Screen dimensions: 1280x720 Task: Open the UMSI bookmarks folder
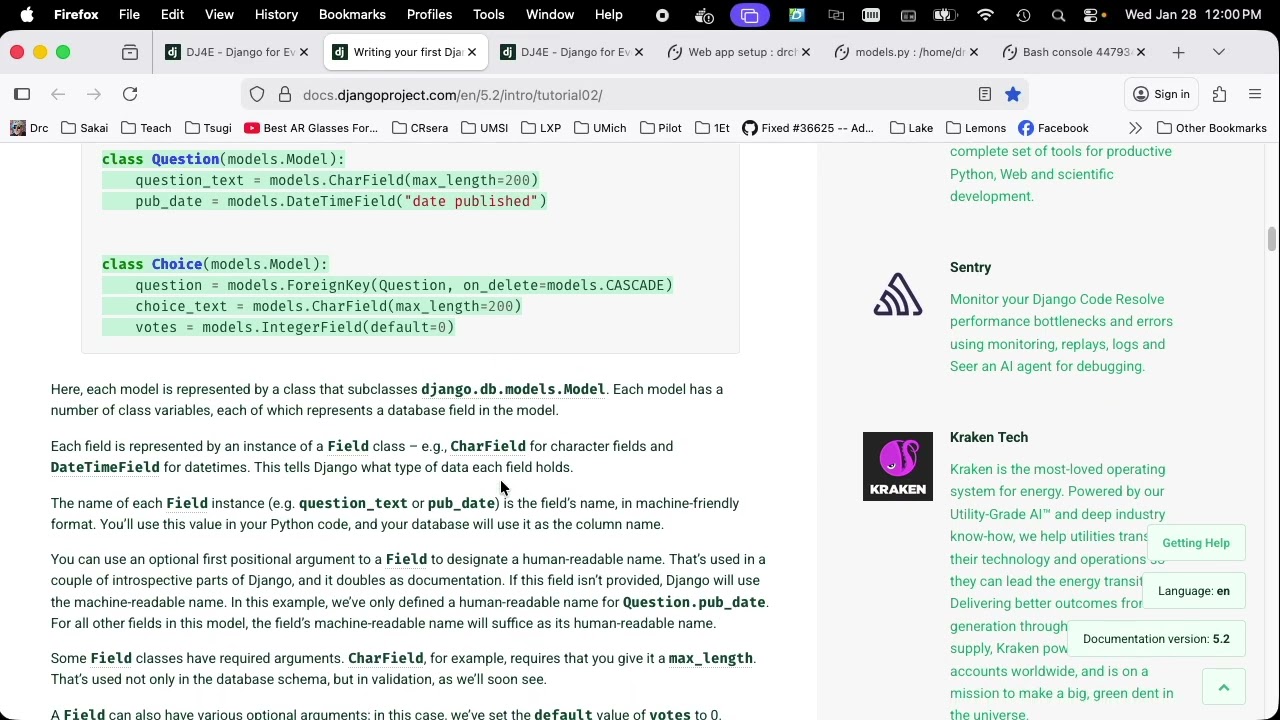point(485,128)
